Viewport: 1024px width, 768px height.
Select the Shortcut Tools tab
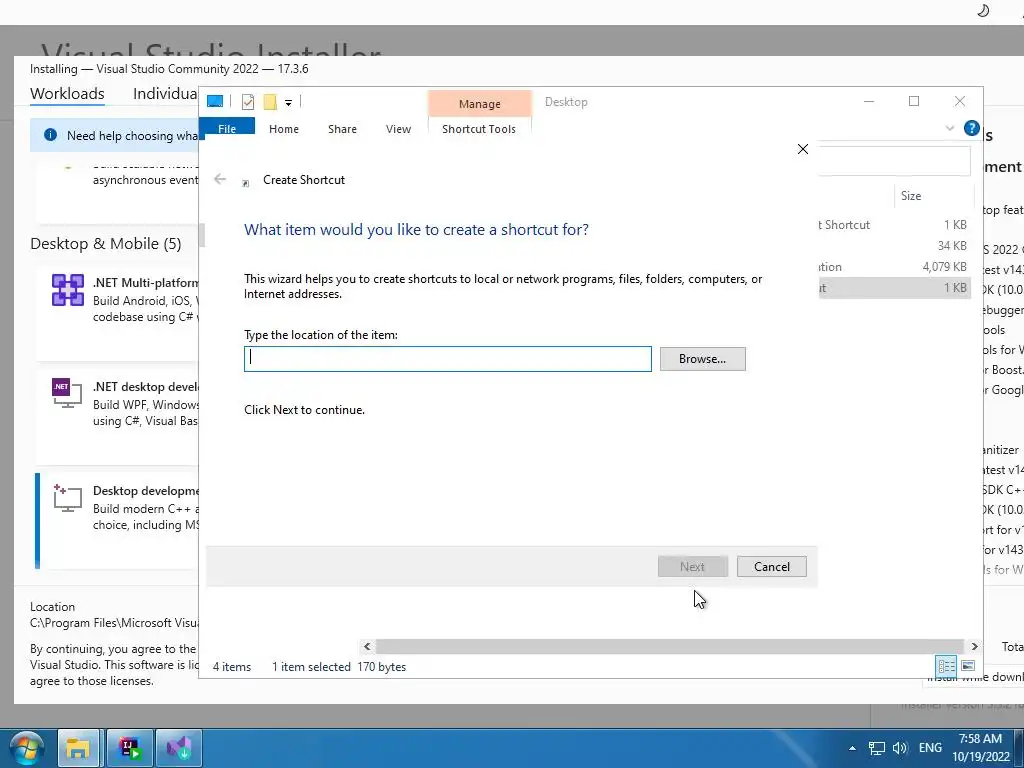coord(479,129)
